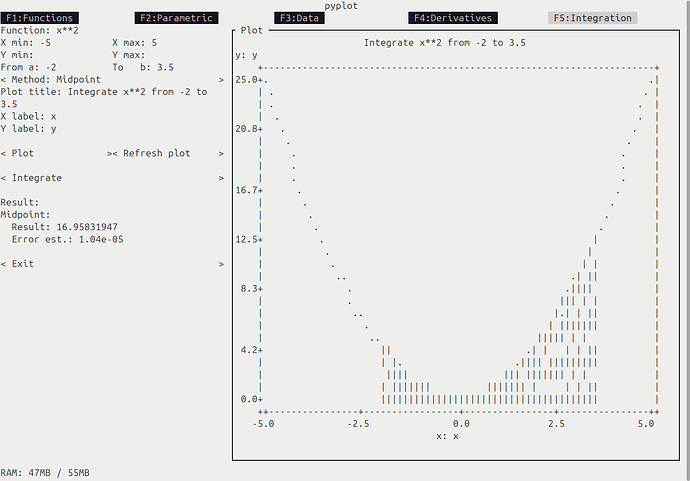
Task: Click the left arrow of the Method selector
Action: coord(4,79)
